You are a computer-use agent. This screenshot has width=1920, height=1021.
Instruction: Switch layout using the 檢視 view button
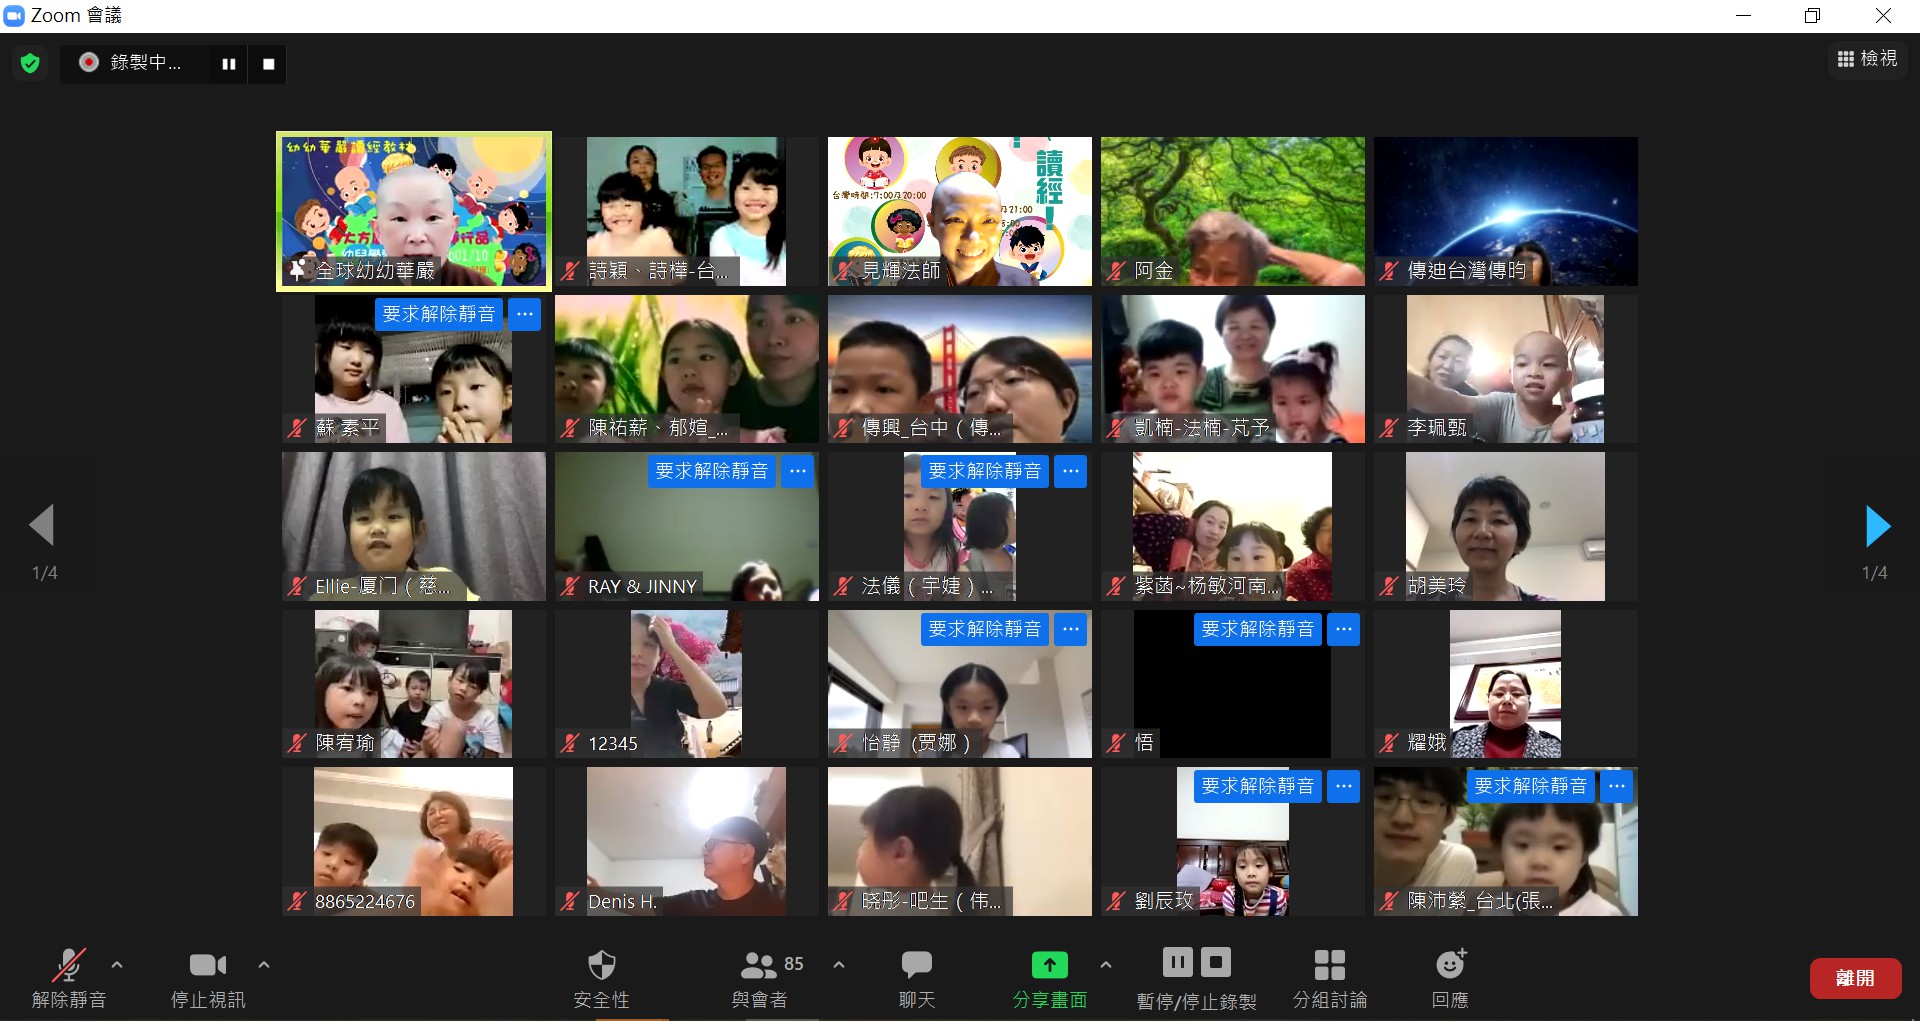coord(1867,59)
